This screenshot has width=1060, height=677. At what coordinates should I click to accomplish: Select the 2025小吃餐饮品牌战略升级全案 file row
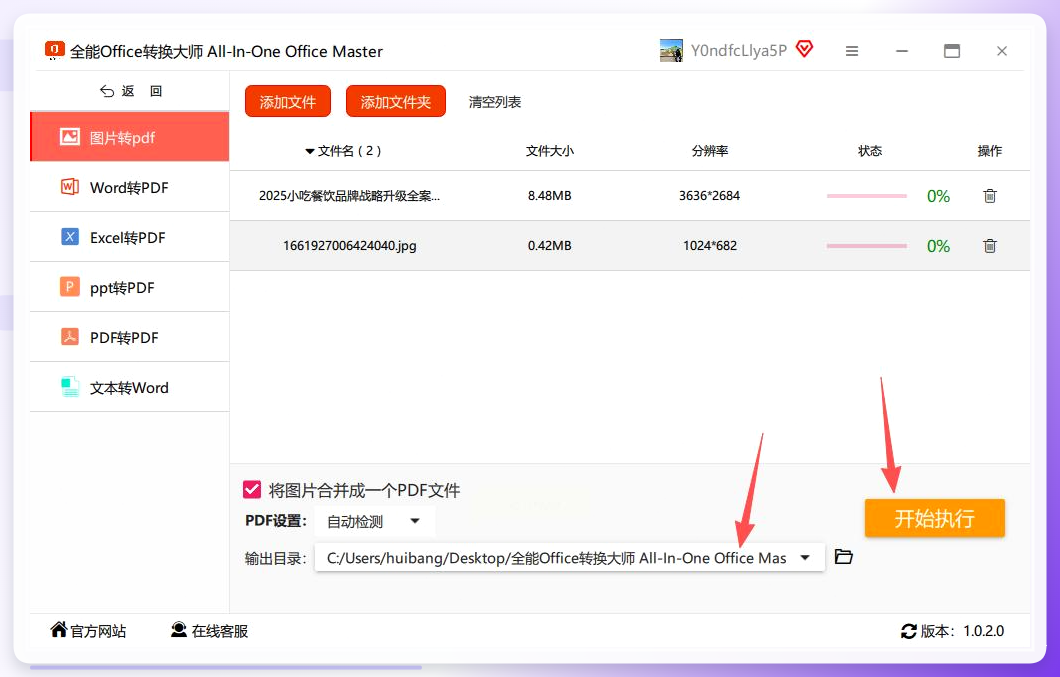tap(629, 195)
